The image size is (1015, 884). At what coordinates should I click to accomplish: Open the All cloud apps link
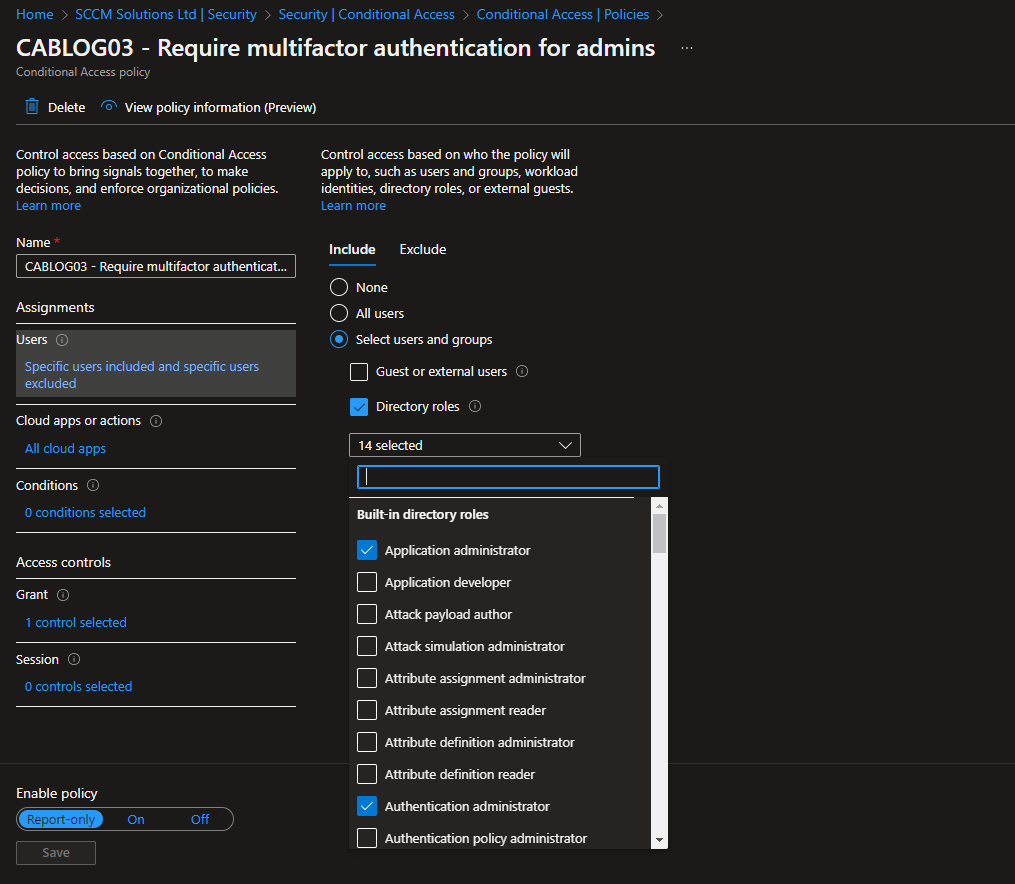point(65,449)
